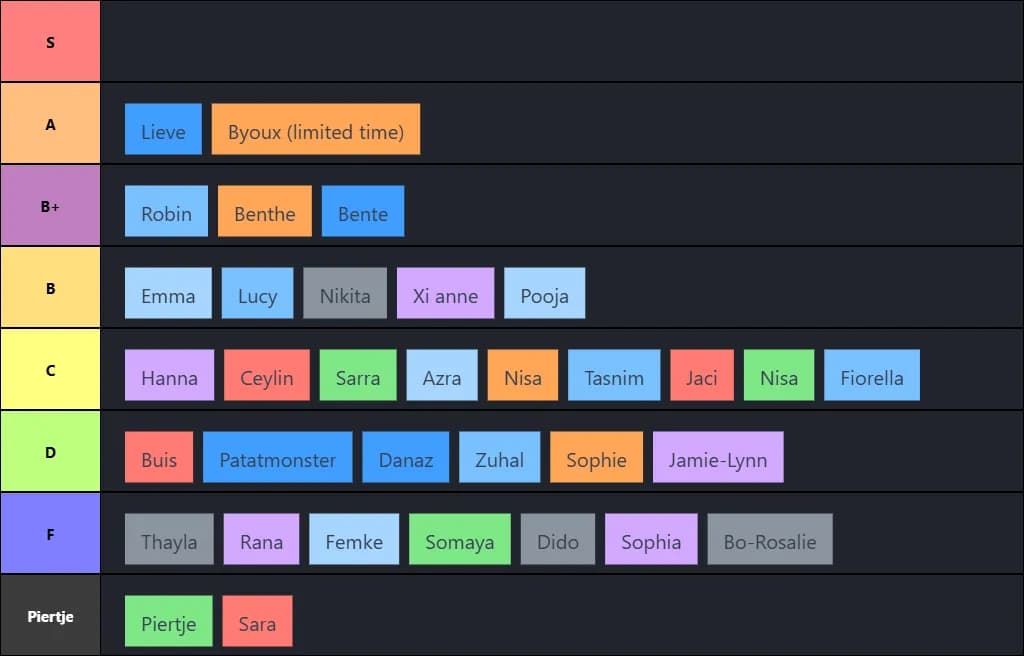This screenshot has height=656, width=1024.
Task: Click the gray Nikita card
Action: click(344, 294)
